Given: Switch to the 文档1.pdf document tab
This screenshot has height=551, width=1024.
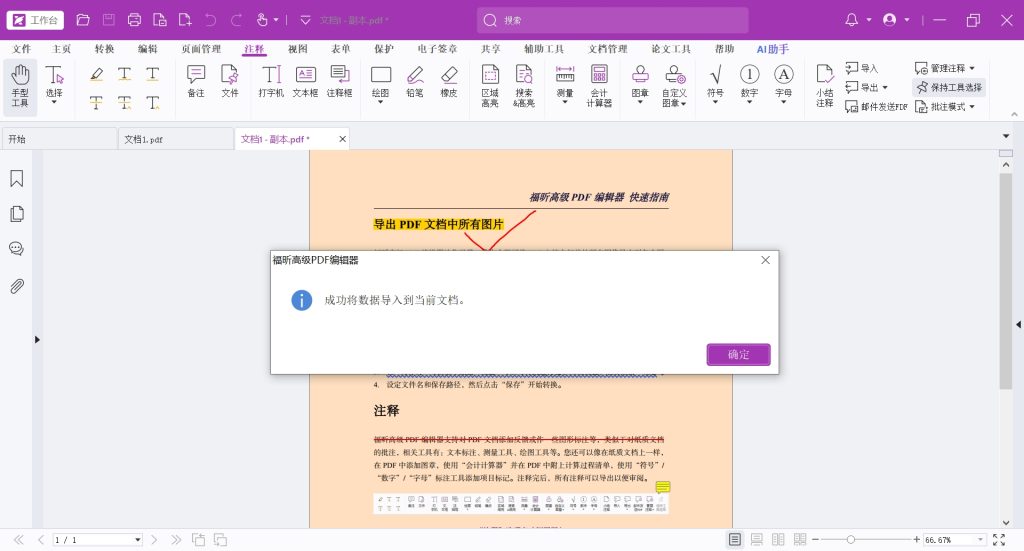Looking at the screenshot, I should [x=175, y=139].
